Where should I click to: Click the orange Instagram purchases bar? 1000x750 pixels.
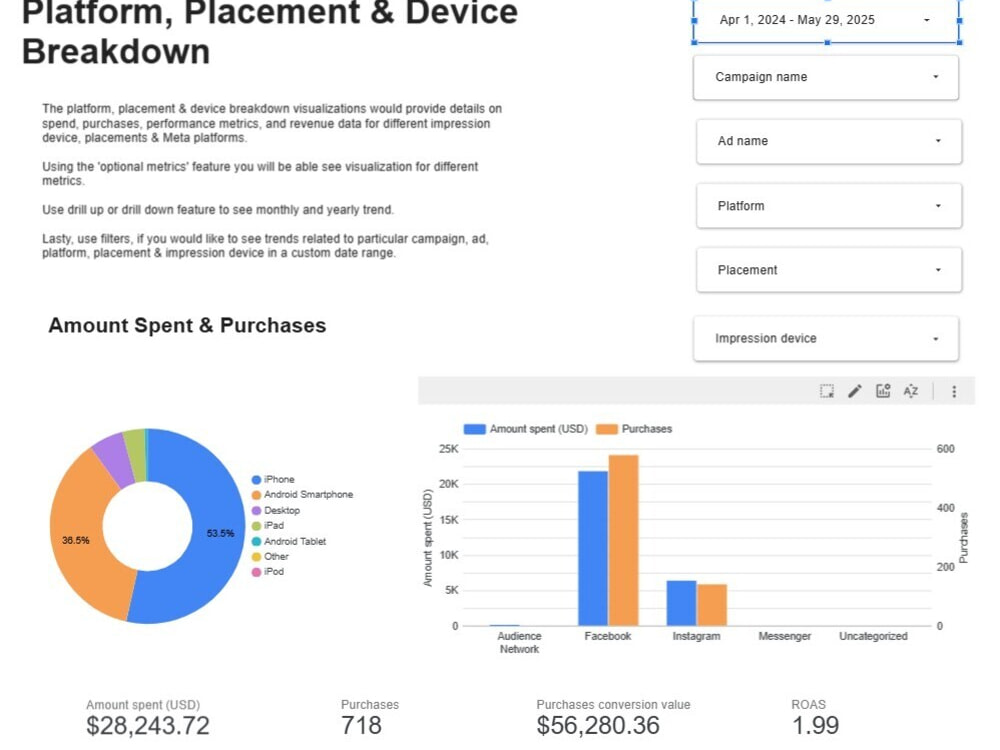(712, 605)
